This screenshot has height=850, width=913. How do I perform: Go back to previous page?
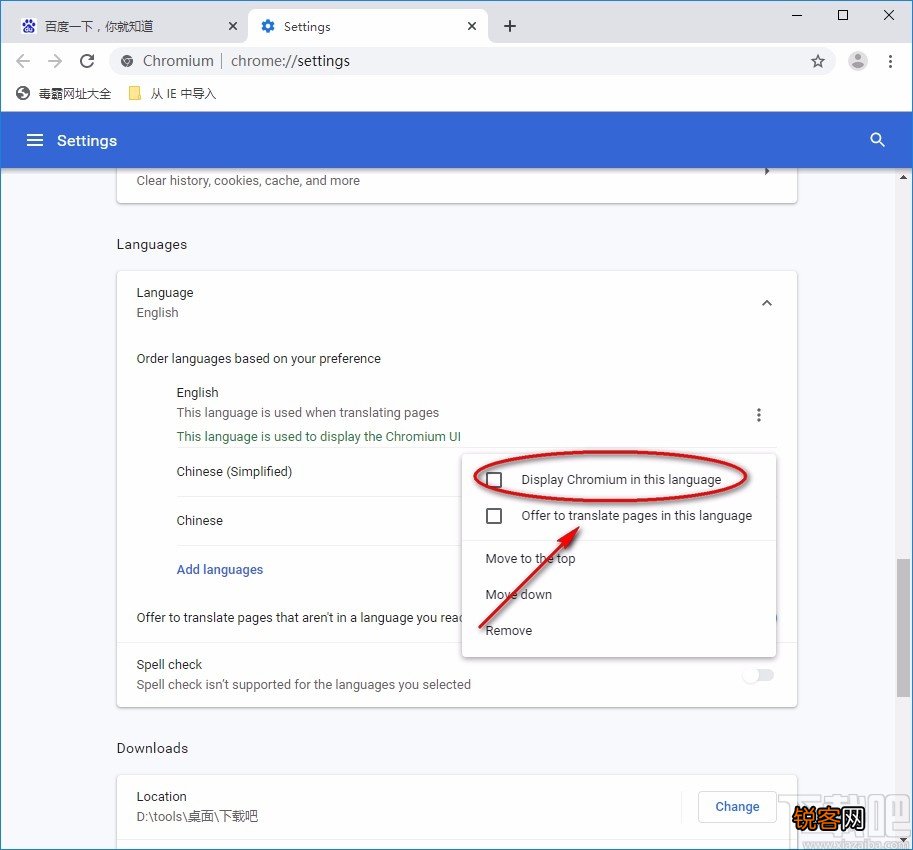(x=23, y=61)
